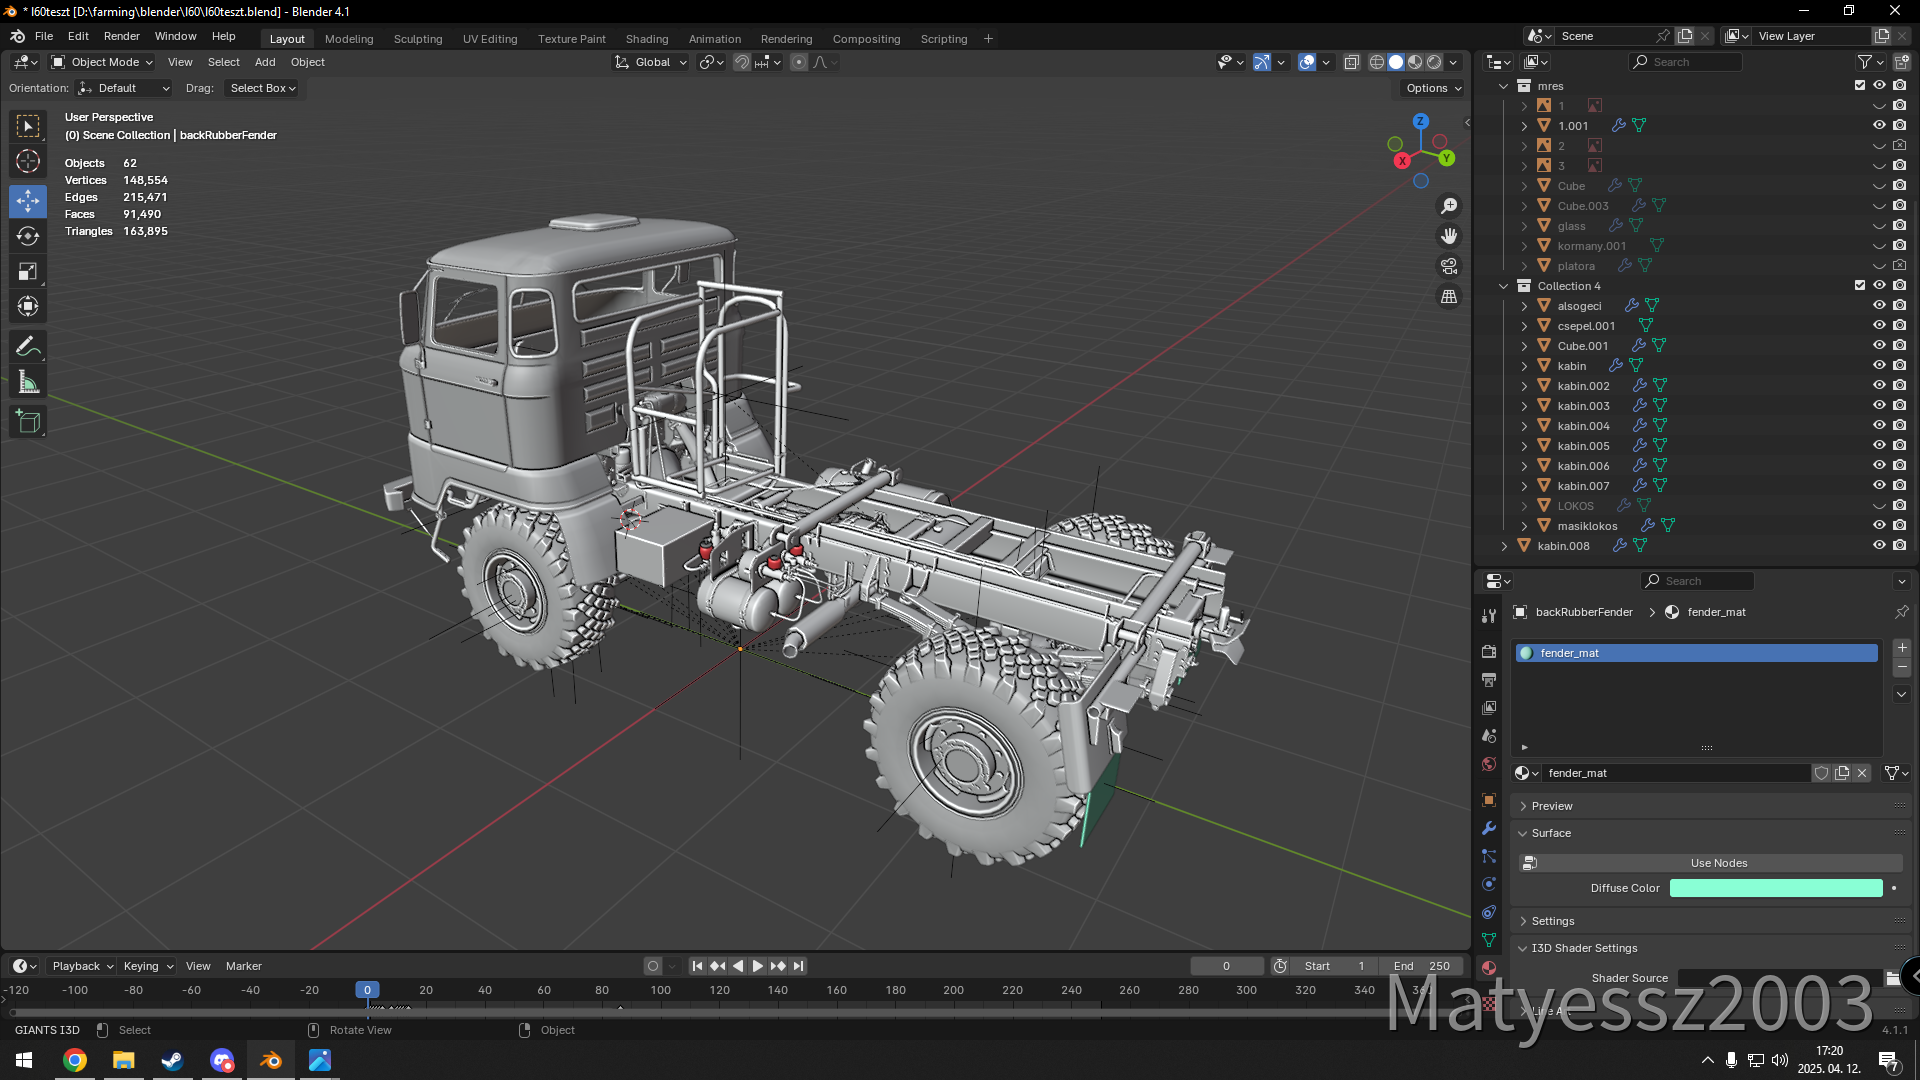Click the Use Nodes button
This screenshot has height=1080, width=1920.
pyautogui.click(x=1718, y=863)
